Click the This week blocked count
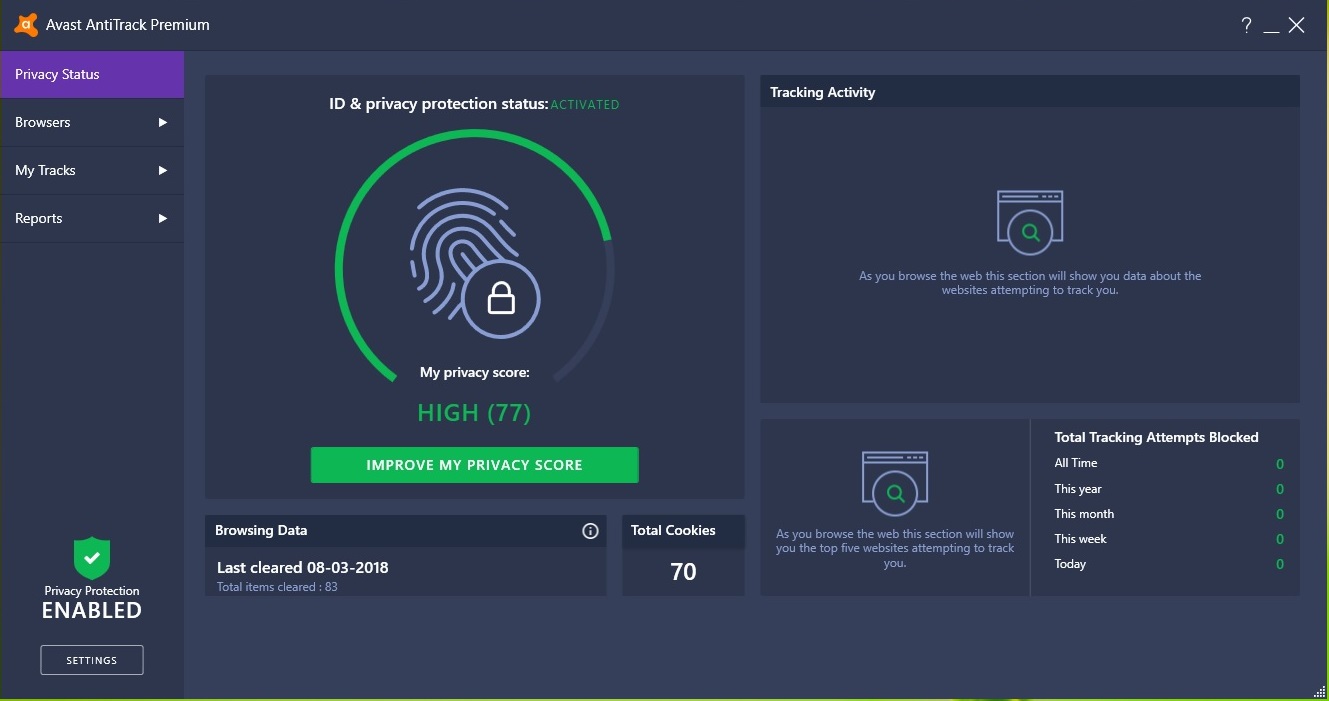 [1280, 539]
